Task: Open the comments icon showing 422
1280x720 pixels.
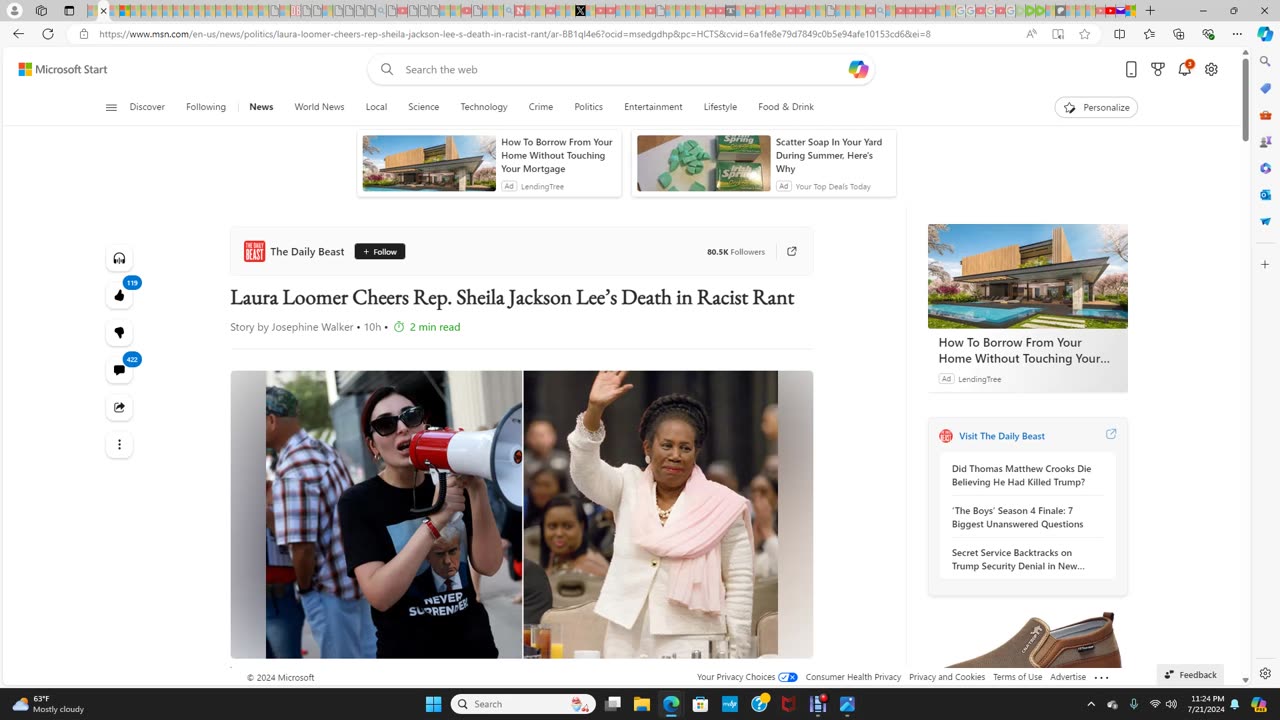Action: [119, 370]
